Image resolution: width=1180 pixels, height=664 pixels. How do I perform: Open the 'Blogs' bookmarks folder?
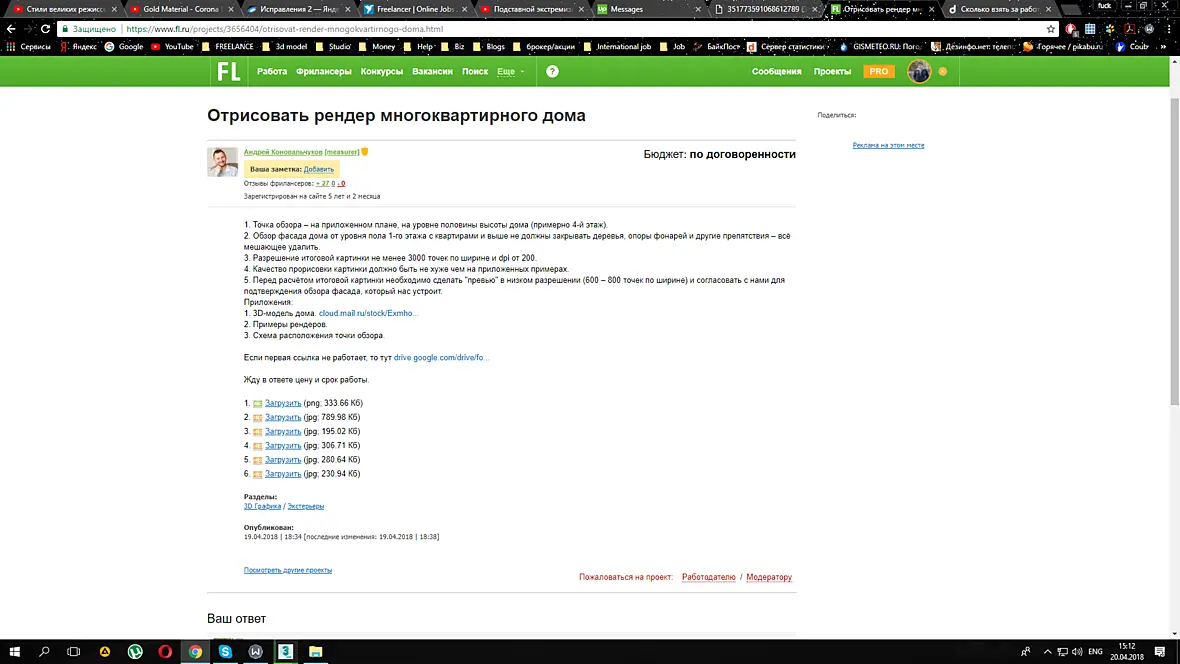489,47
